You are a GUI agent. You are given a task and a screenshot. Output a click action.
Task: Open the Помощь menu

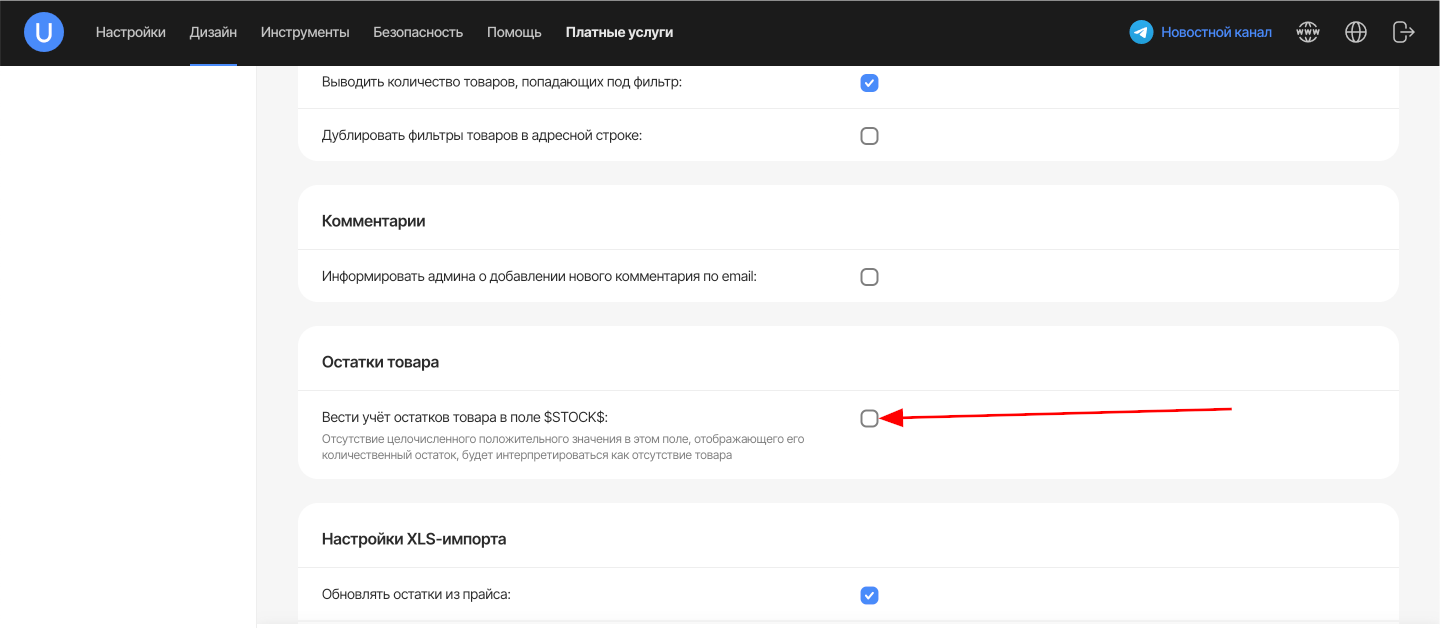(x=514, y=32)
